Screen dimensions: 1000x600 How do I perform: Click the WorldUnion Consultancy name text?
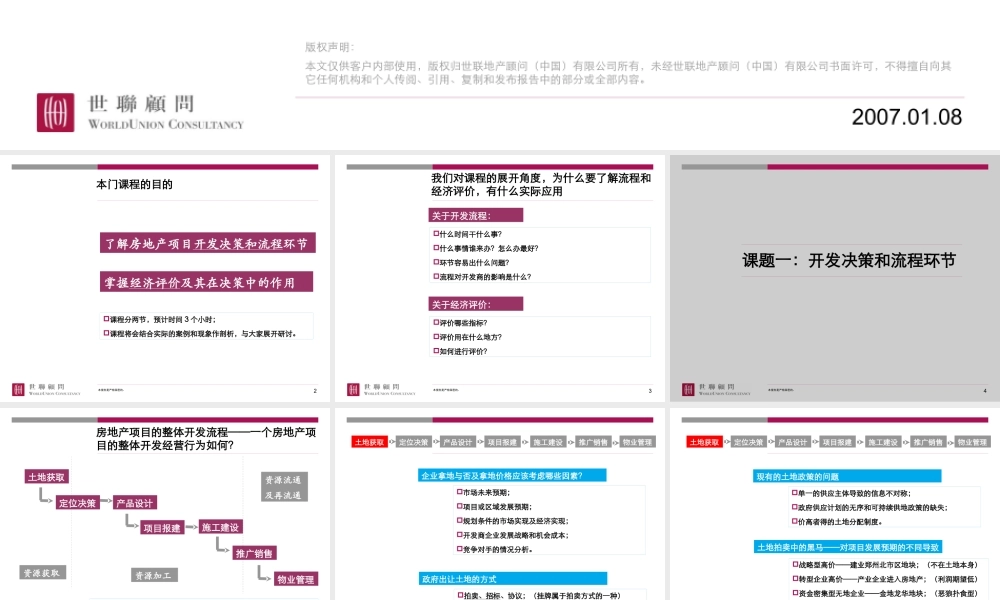[x=166, y=124]
